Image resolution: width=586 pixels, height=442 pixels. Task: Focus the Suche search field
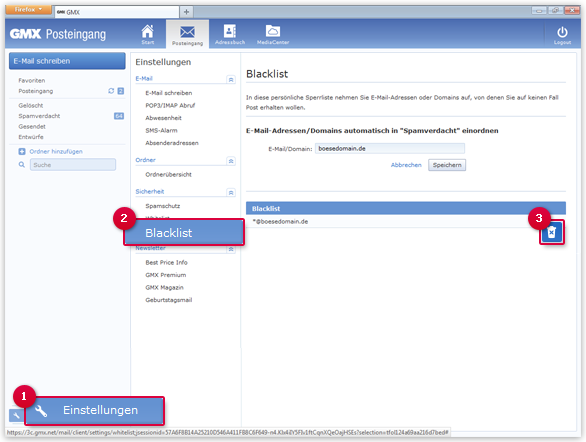point(73,164)
